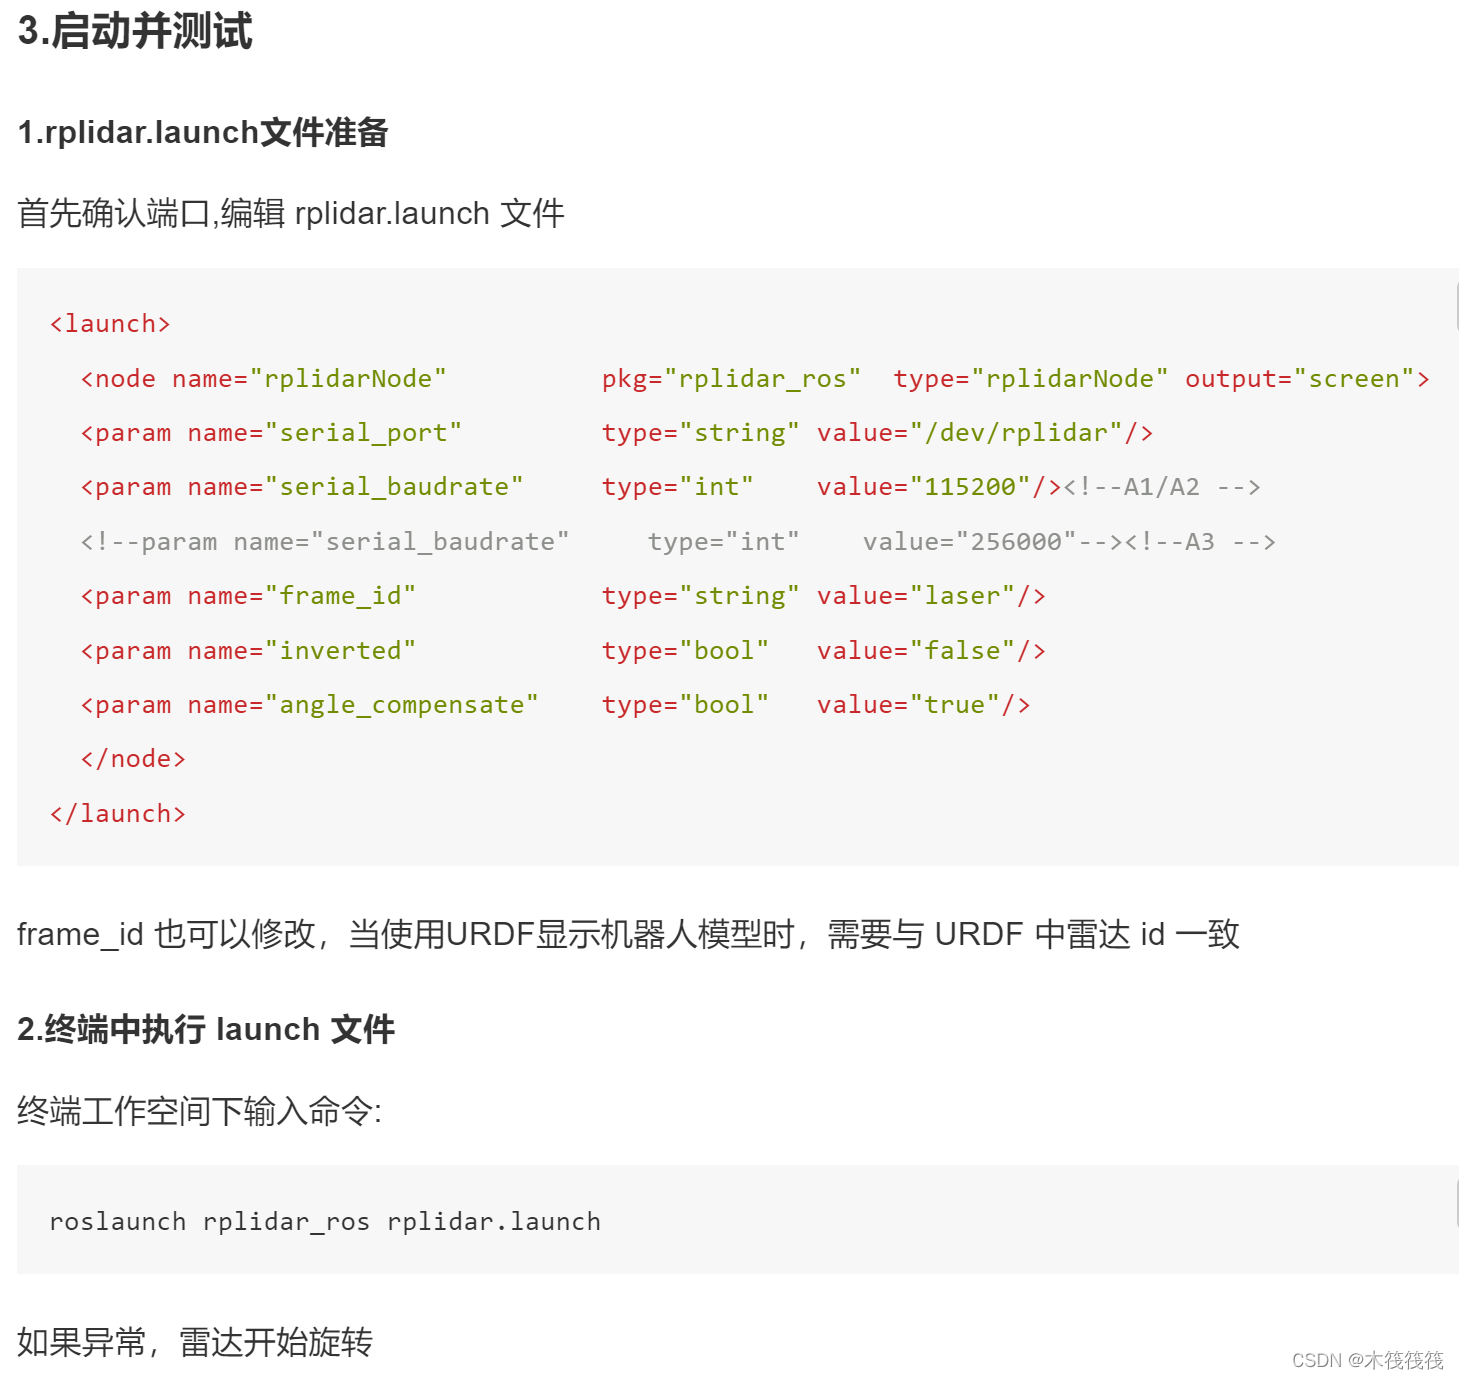Click the <!--A3 --> comment
Viewport: 1459px width, 1379px height.
coord(1200,542)
